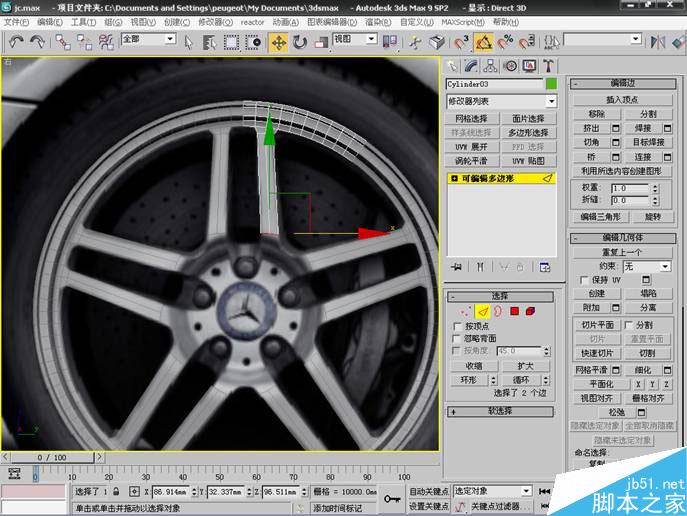The height and width of the screenshot is (516, 687).
Task: Toggle the 忽略背面 checkbox
Action: 457,339
